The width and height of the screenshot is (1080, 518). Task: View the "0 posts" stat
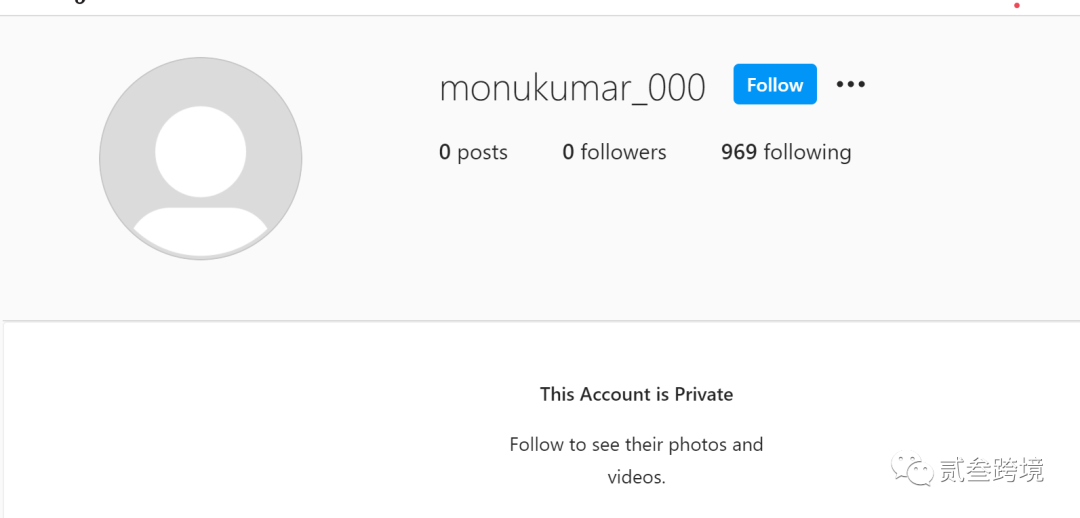[473, 152]
